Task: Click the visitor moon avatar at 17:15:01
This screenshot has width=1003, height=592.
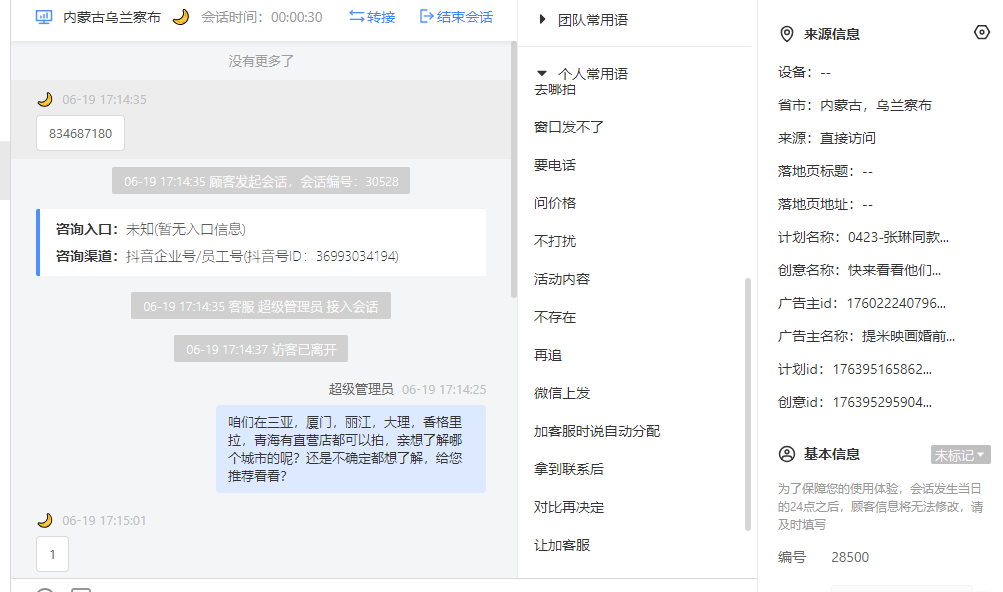Action: (45, 520)
